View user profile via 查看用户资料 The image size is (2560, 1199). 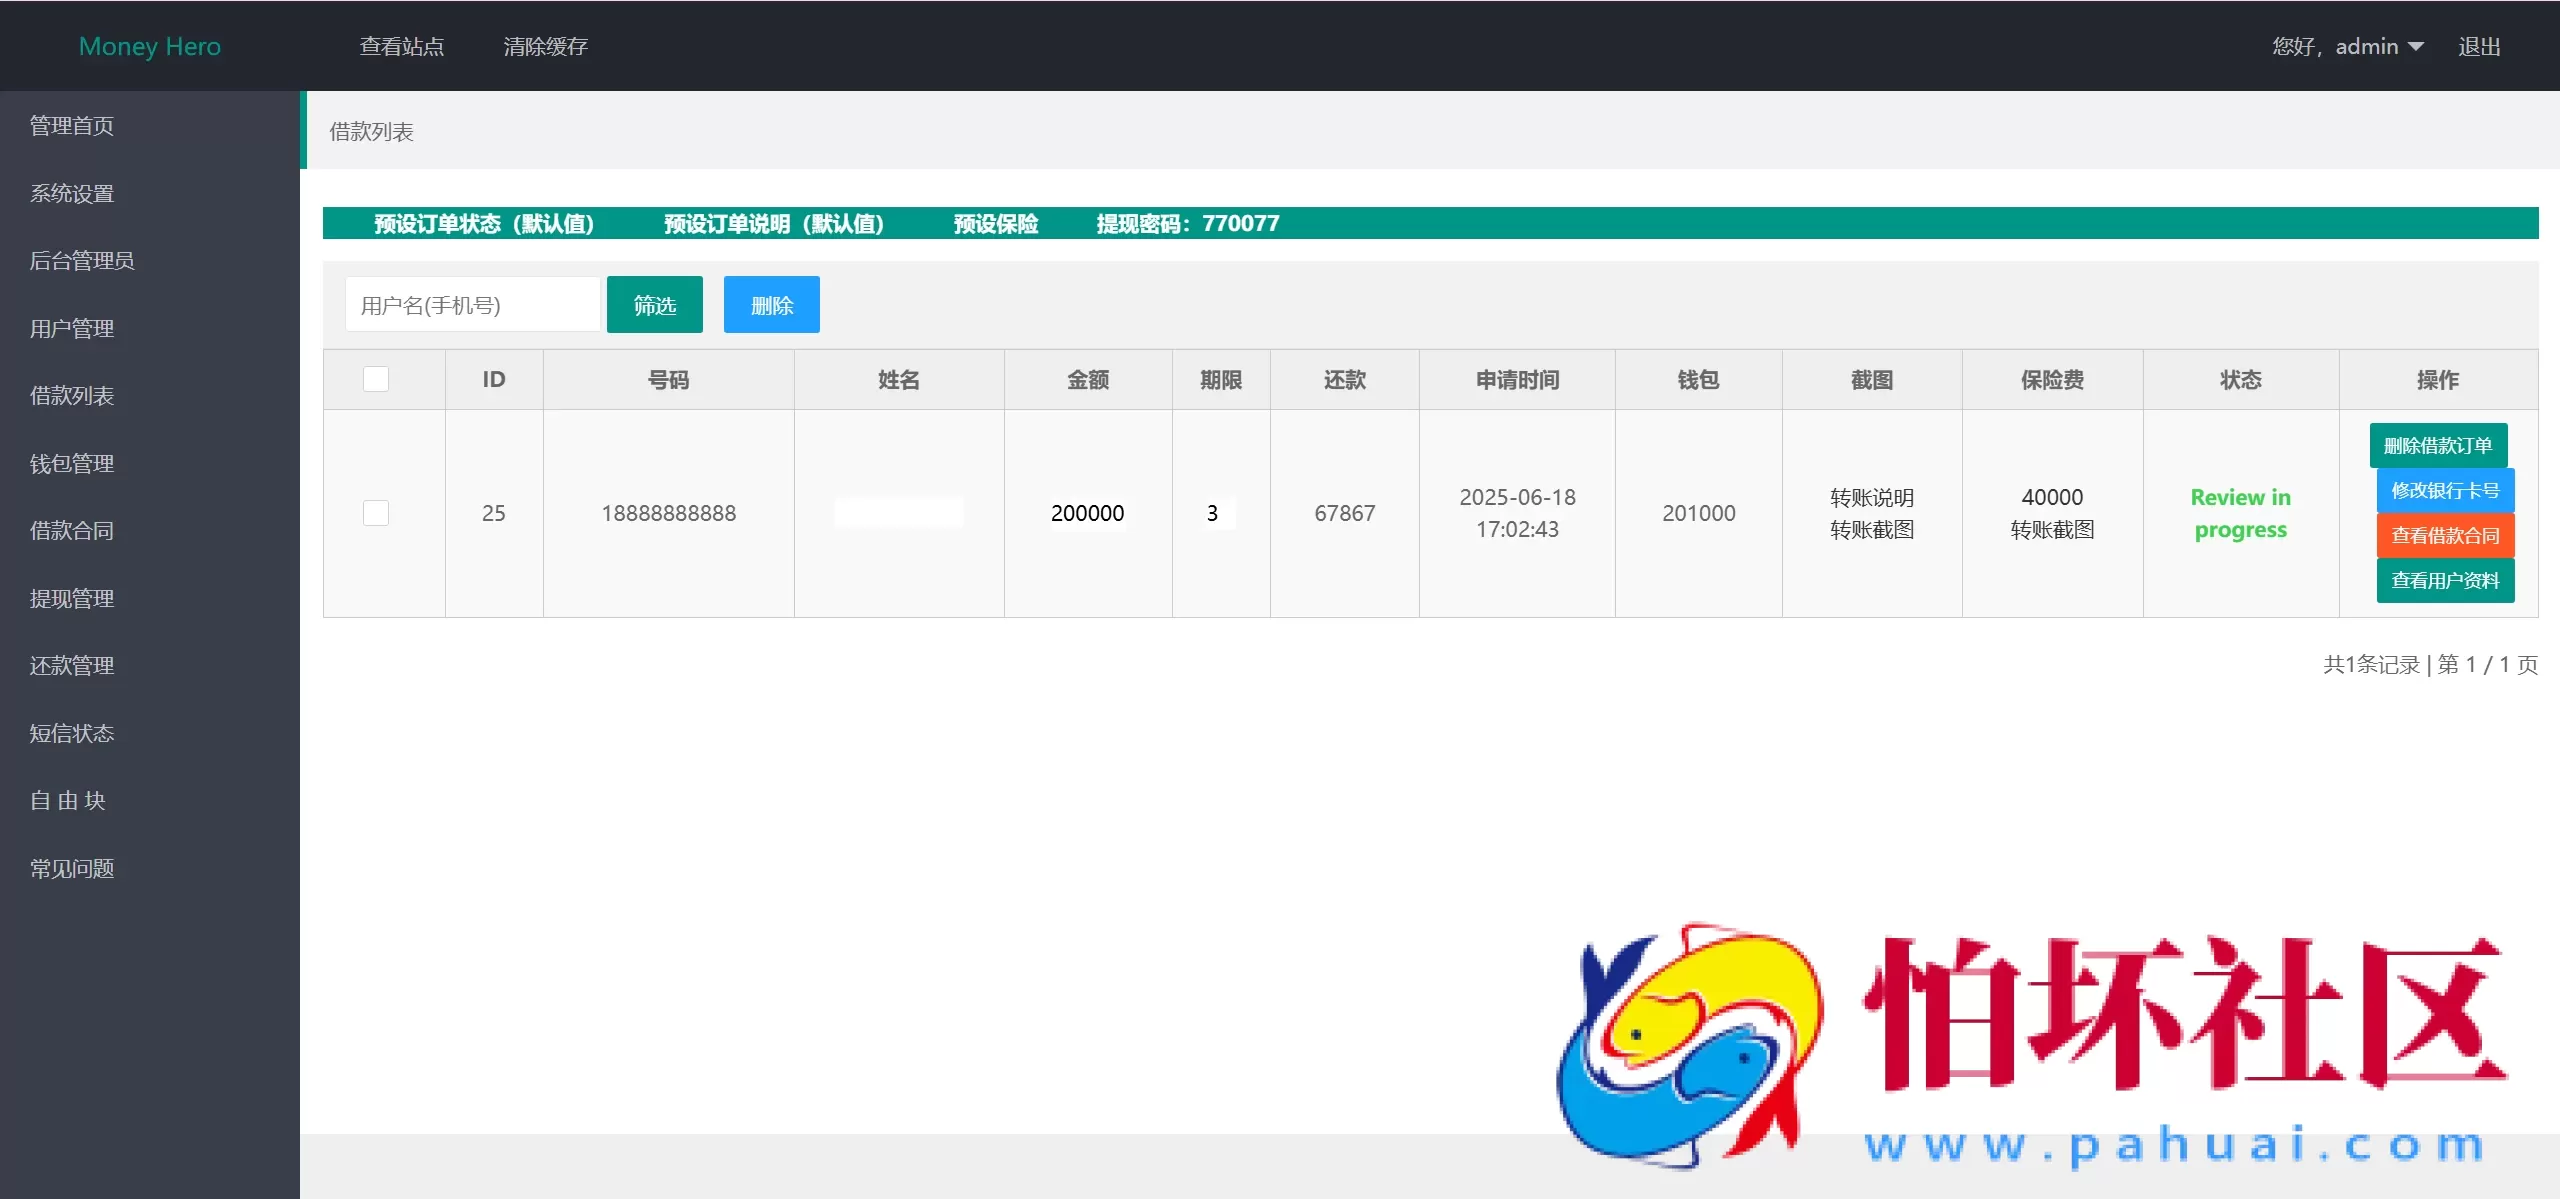tap(2446, 580)
